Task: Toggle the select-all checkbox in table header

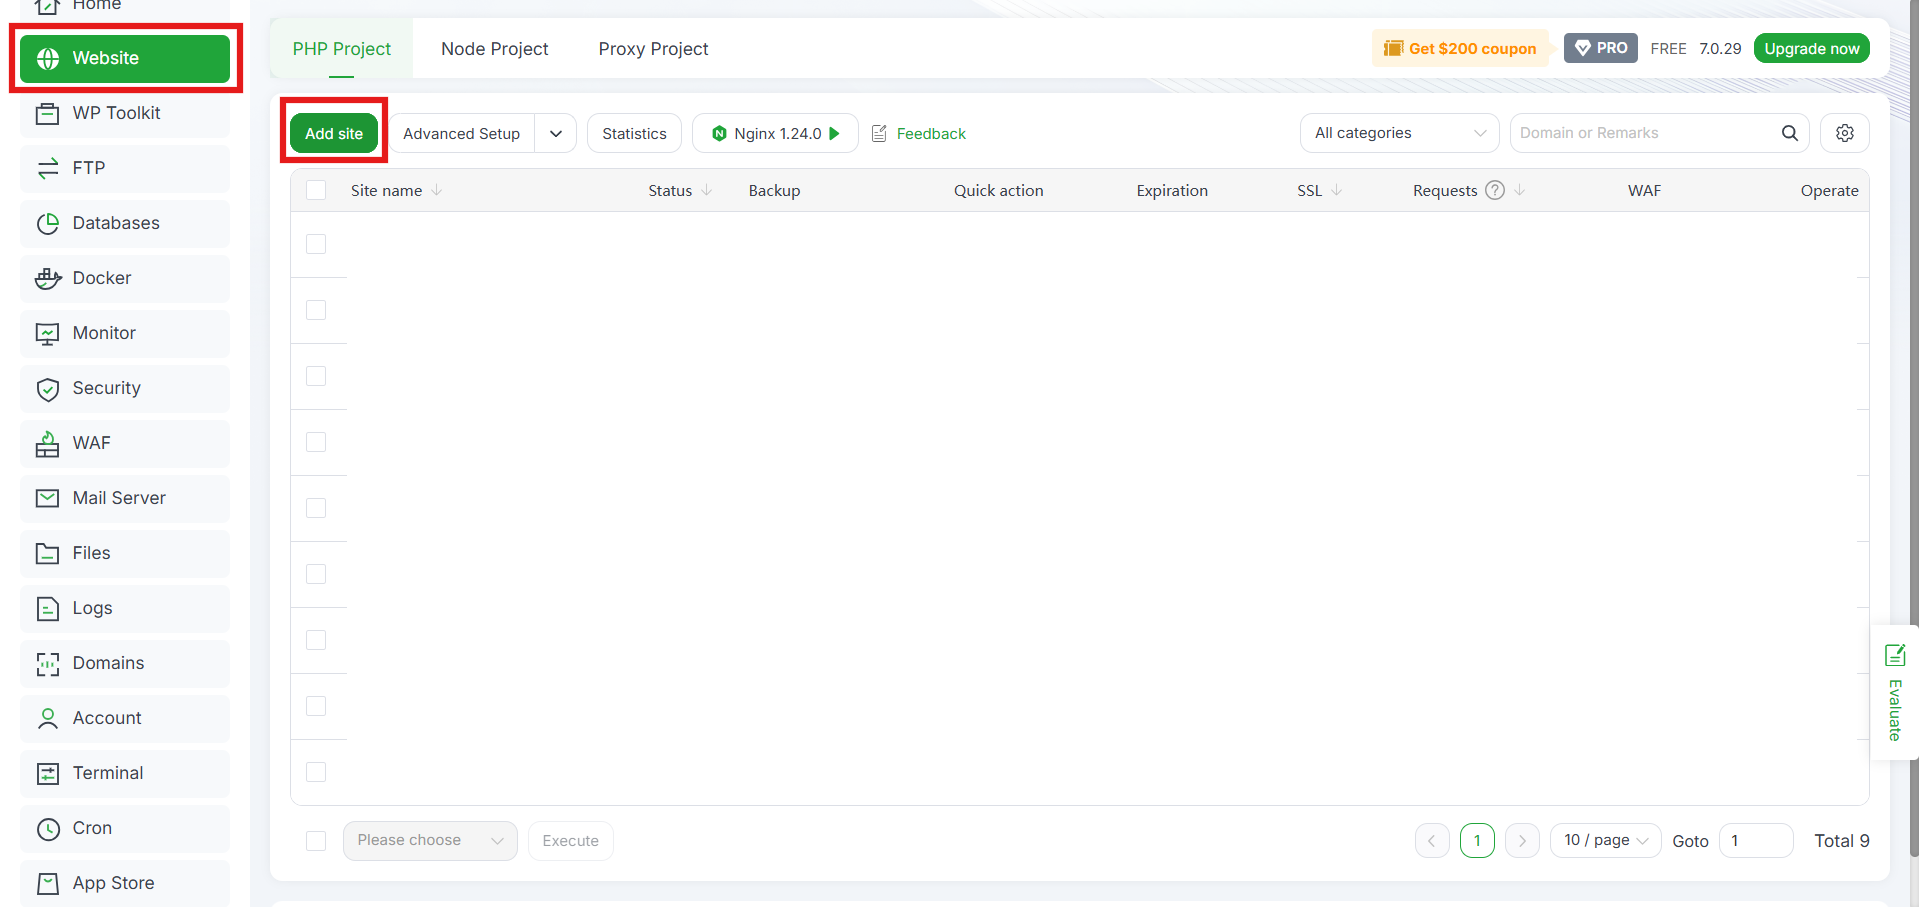Action: click(x=316, y=190)
